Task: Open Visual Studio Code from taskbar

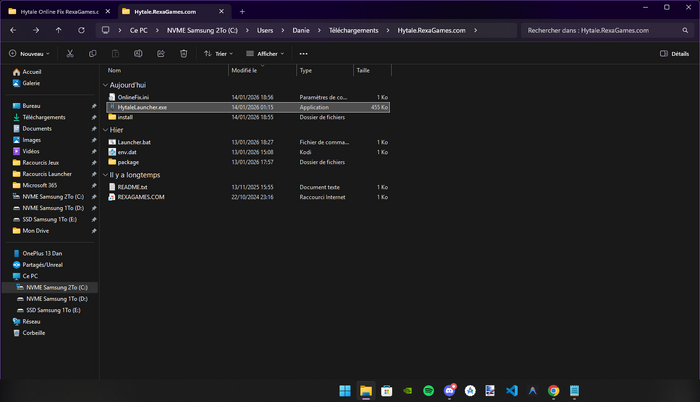Action: (x=512, y=391)
